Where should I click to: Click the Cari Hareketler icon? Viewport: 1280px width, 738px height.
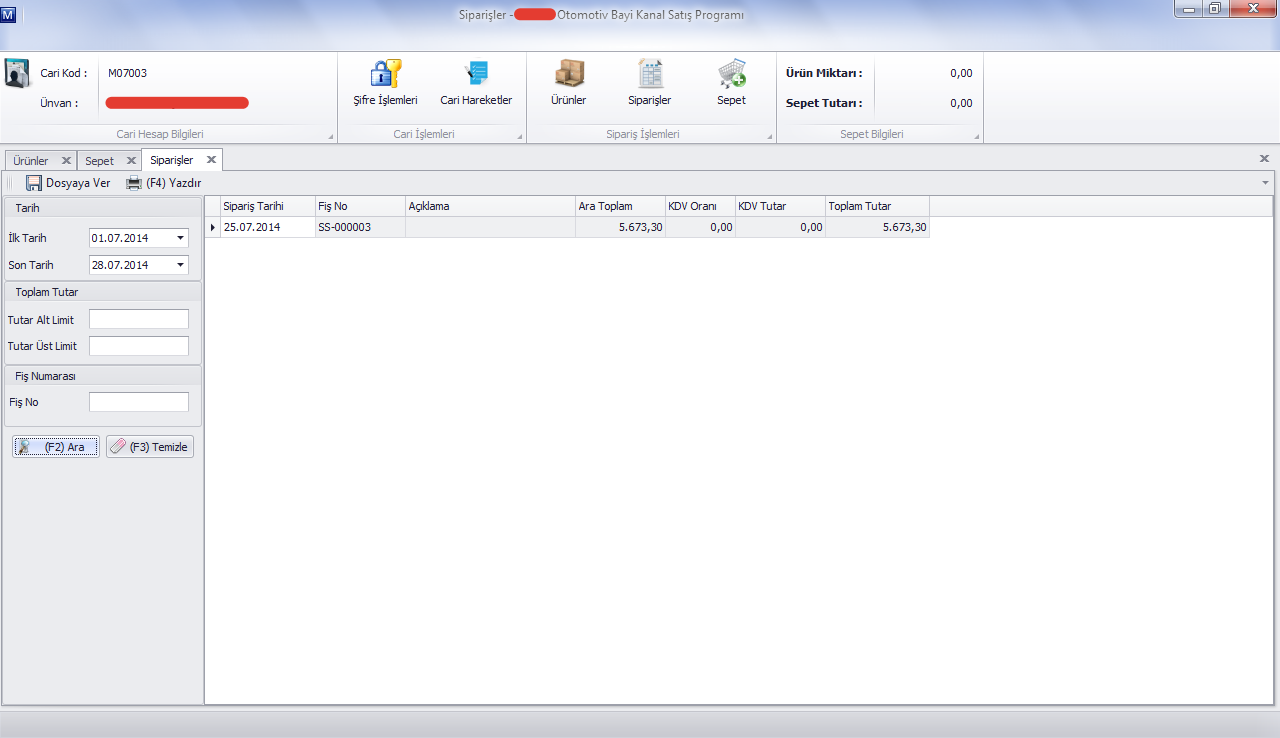pos(476,75)
